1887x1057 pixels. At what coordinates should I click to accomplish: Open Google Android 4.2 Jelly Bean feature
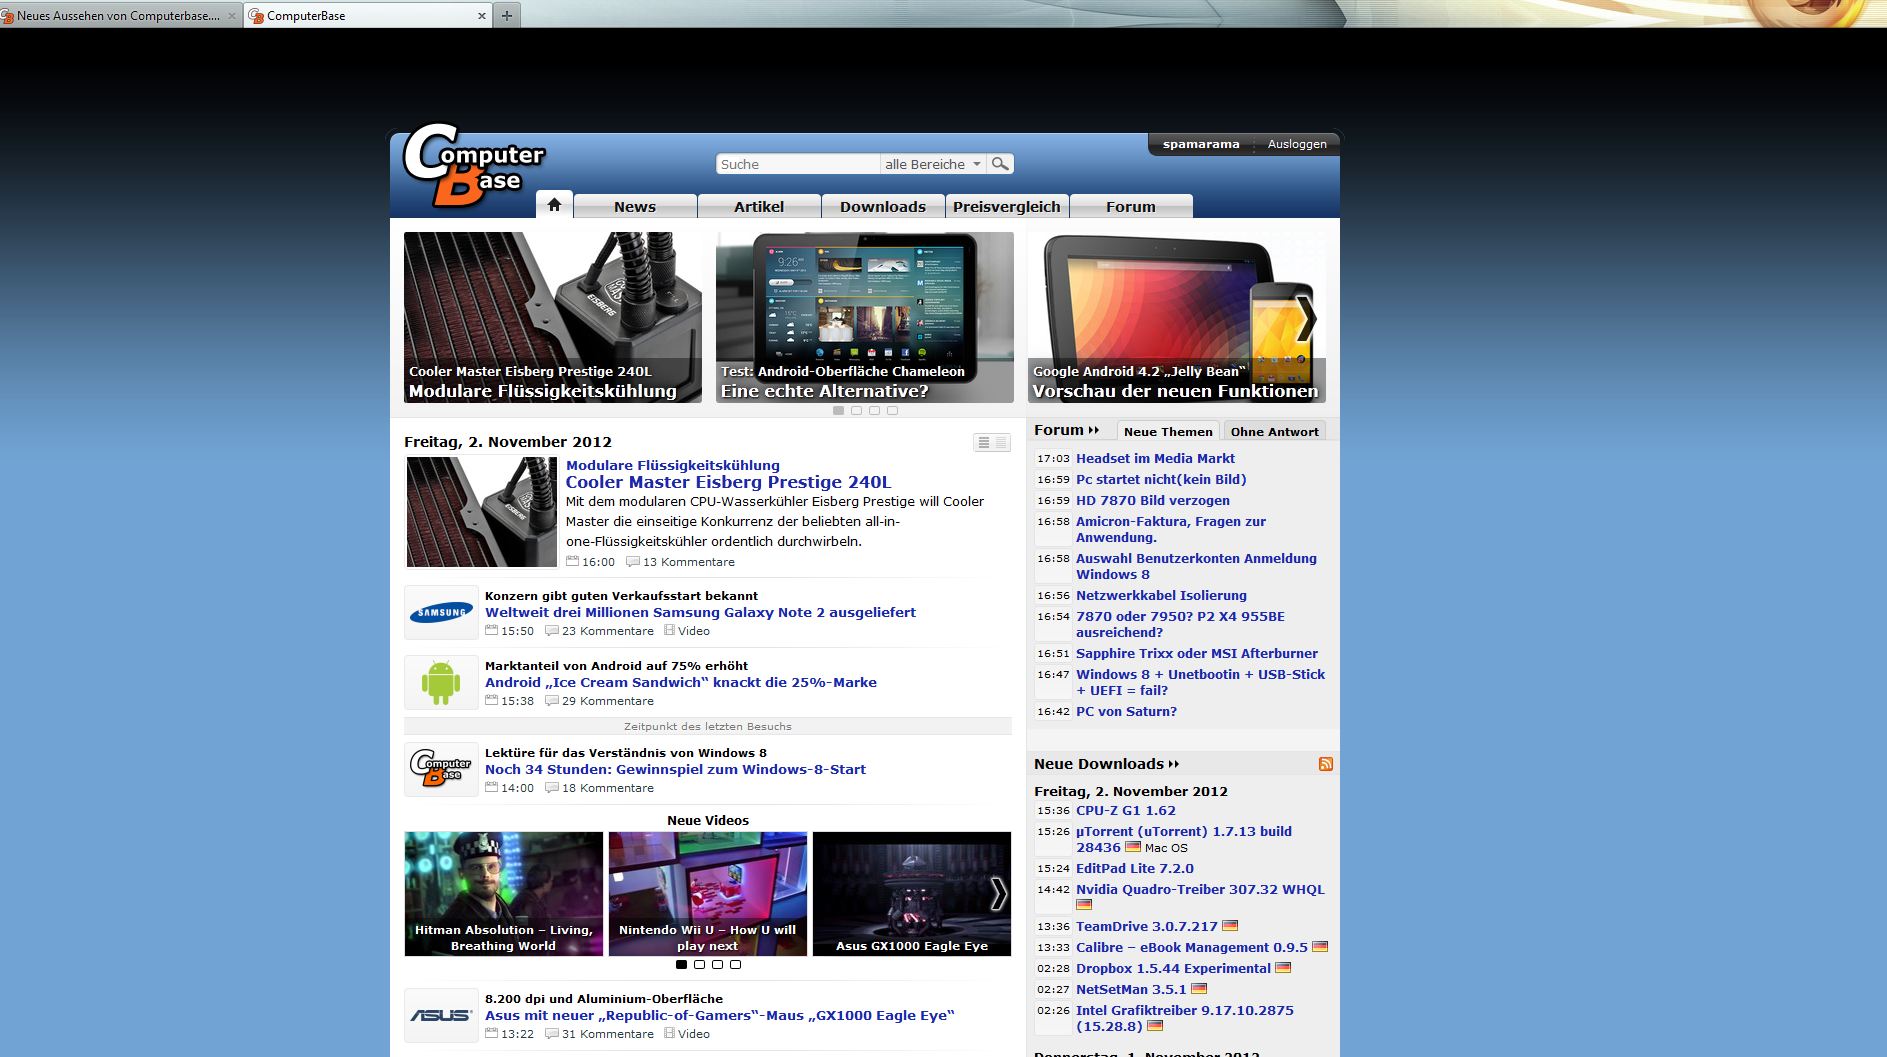(1177, 317)
